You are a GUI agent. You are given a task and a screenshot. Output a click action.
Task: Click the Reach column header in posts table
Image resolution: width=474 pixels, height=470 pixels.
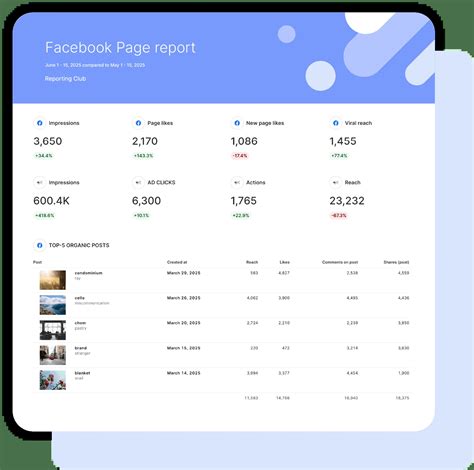click(252, 262)
